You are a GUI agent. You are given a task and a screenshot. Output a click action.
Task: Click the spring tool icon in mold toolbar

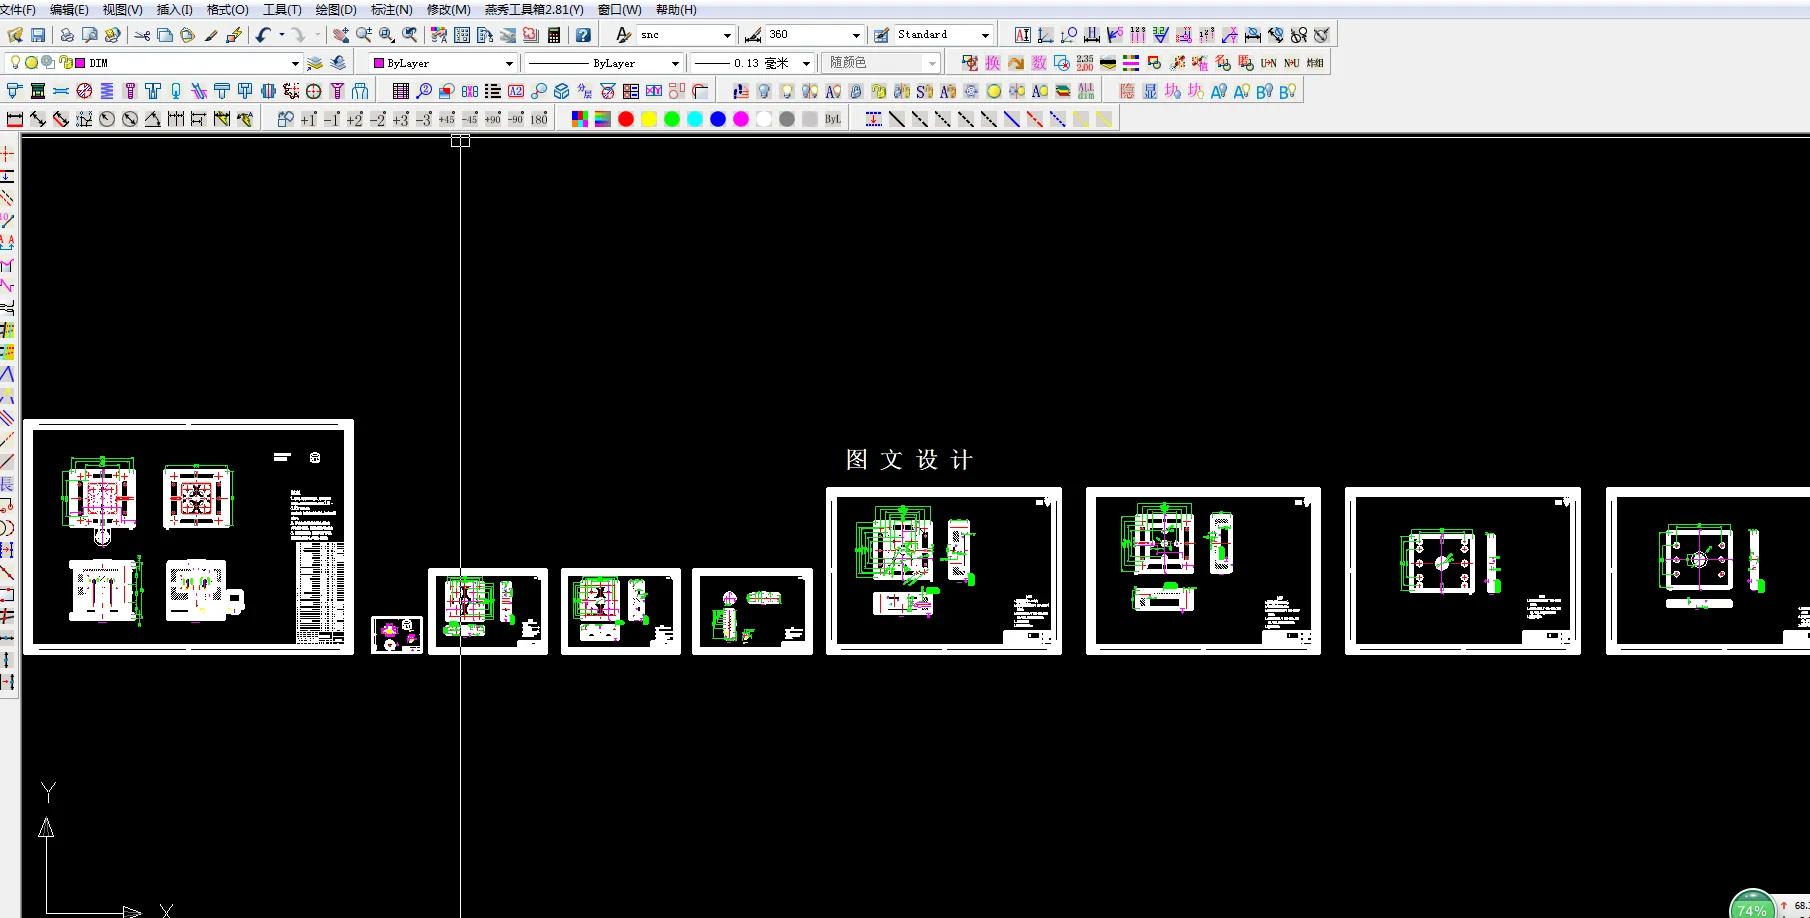coord(107,91)
